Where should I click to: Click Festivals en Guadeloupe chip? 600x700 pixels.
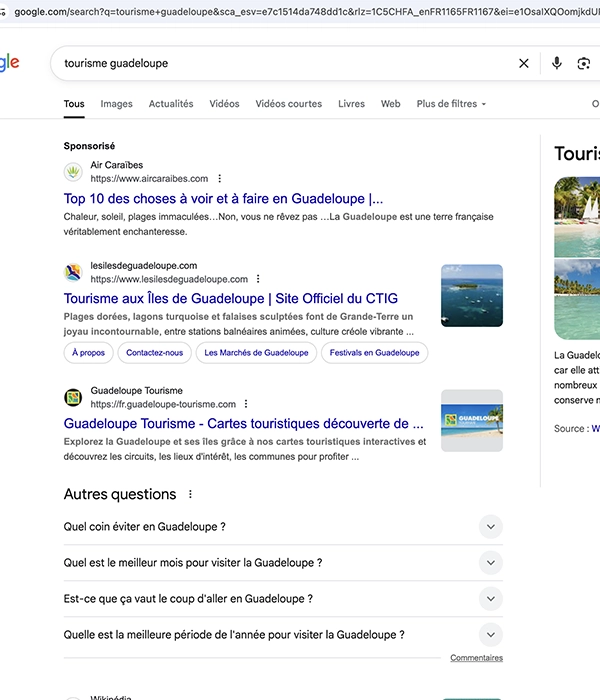[375, 353]
